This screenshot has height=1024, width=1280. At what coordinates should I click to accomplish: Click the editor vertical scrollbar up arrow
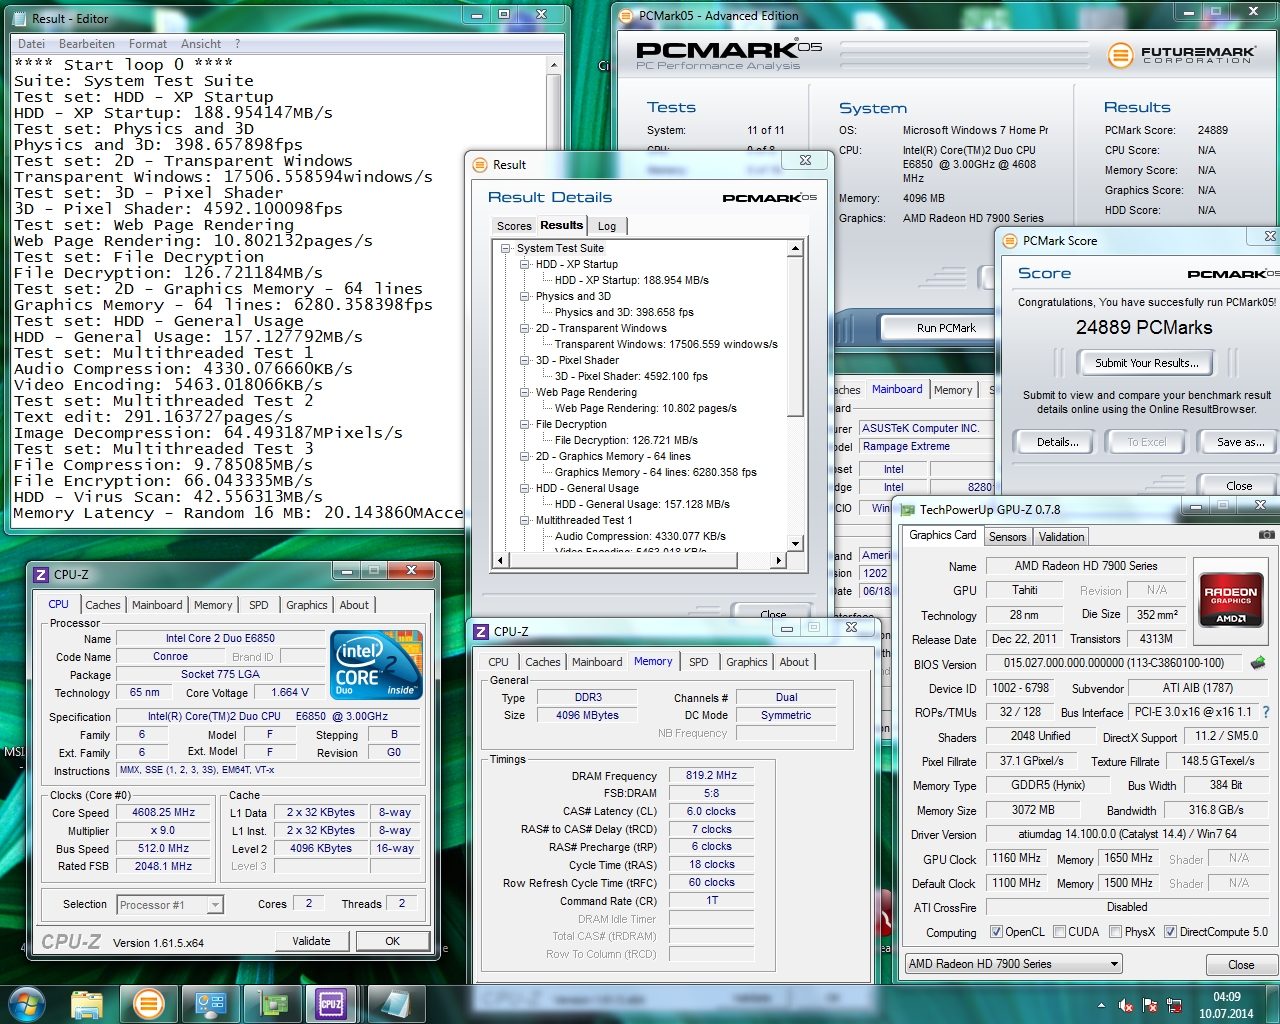[554, 64]
